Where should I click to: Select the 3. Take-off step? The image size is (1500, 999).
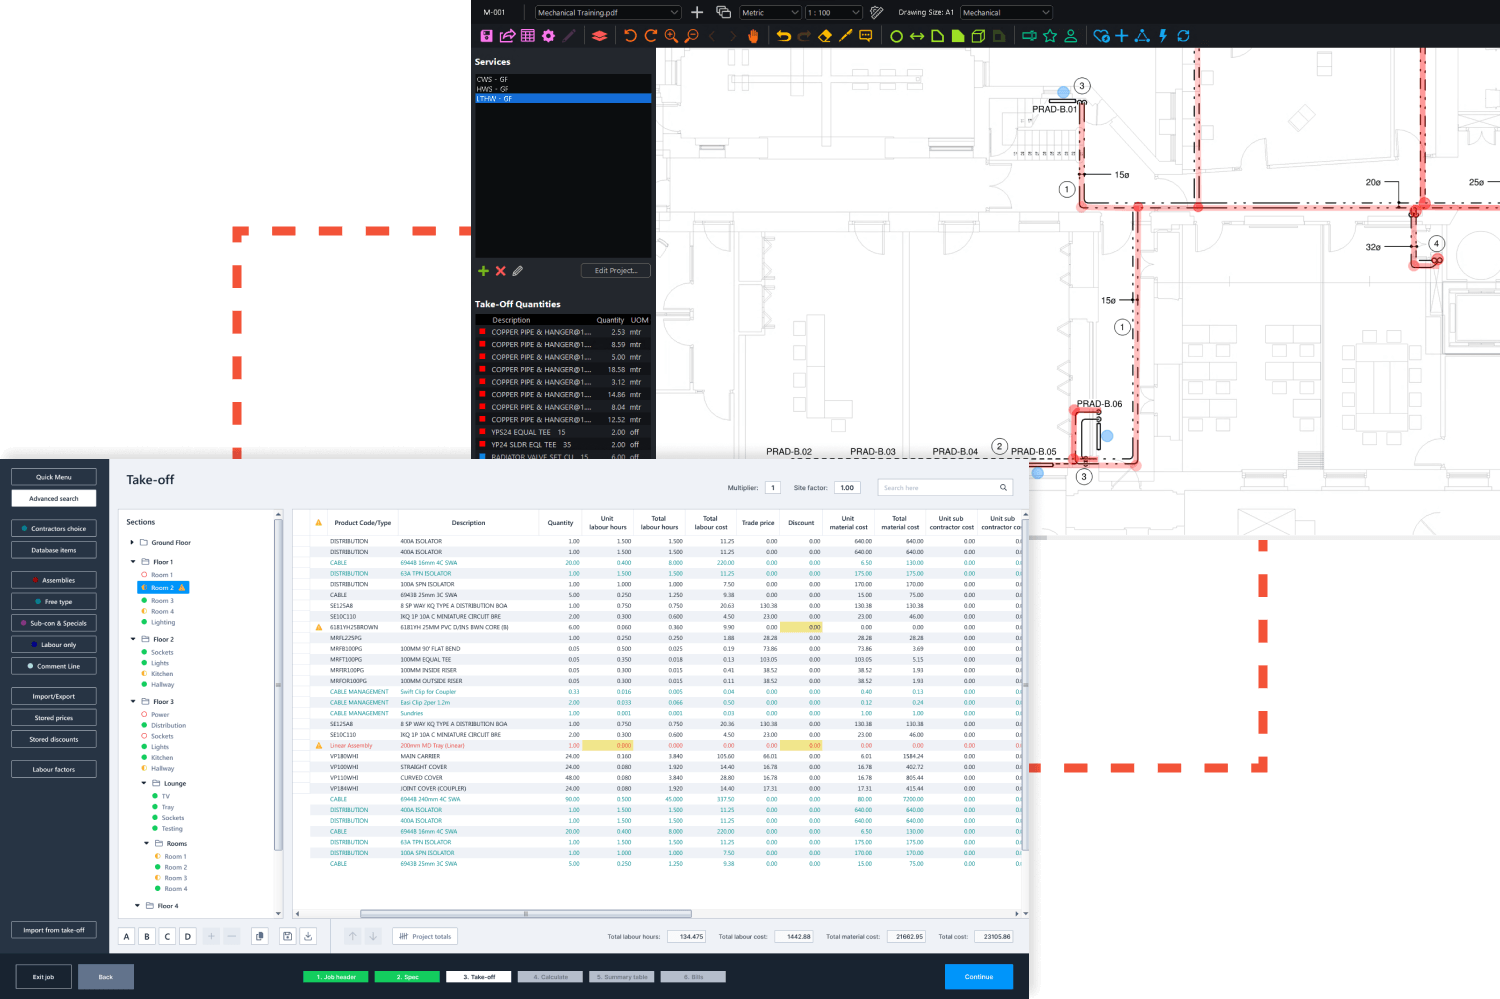pos(479,977)
